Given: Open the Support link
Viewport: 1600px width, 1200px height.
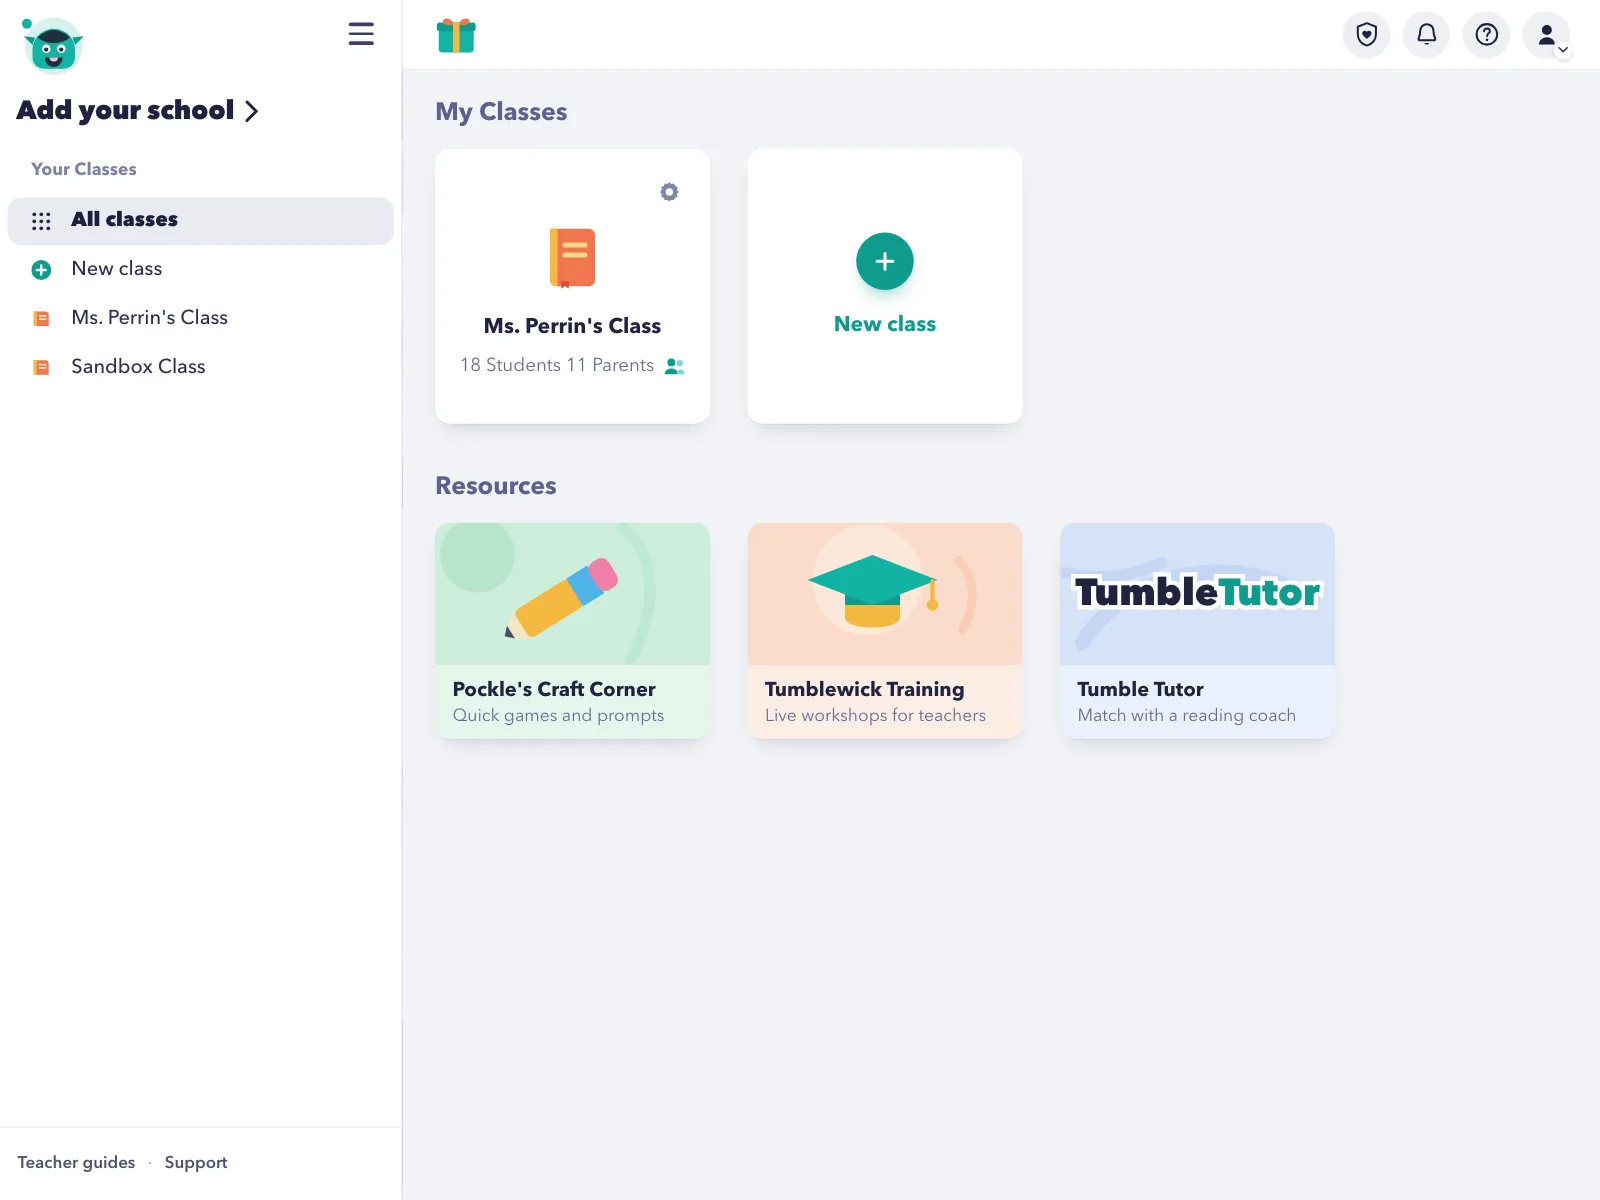Looking at the screenshot, I should point(196,1162).
